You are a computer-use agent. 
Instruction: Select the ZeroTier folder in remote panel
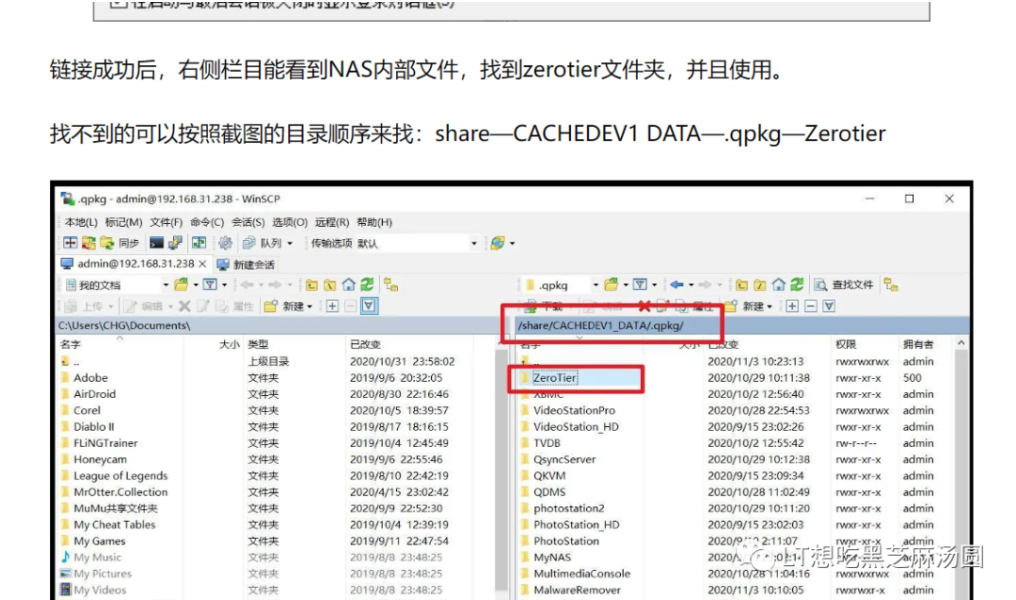[x=555, y=378]
